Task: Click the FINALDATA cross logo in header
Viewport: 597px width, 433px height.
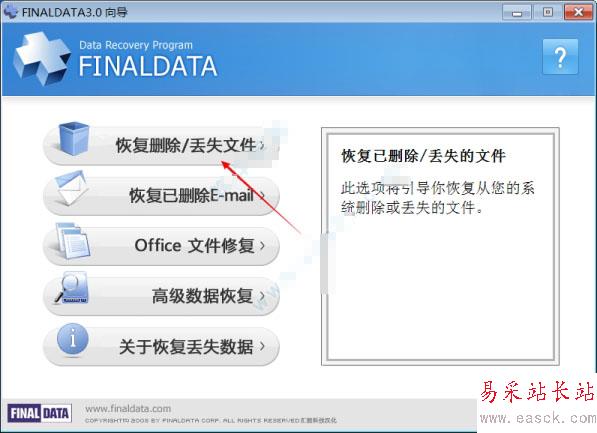Action: tap(42, 58)
